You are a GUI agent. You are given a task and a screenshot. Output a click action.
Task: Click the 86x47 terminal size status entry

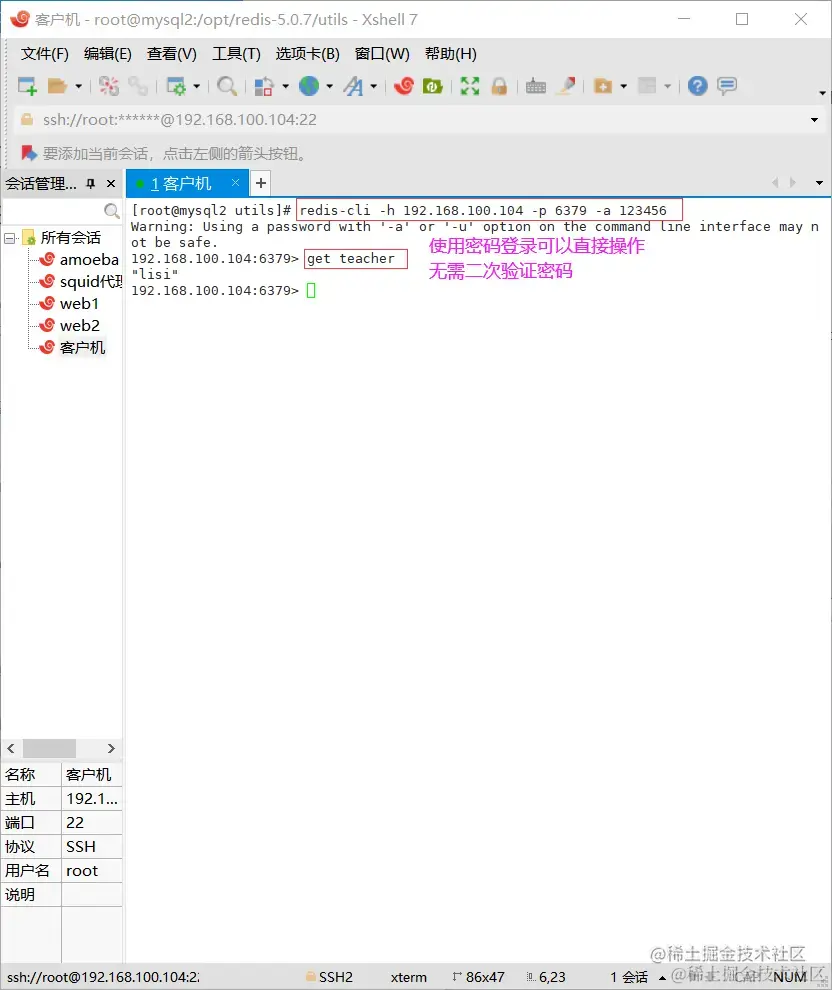point(478,977)
